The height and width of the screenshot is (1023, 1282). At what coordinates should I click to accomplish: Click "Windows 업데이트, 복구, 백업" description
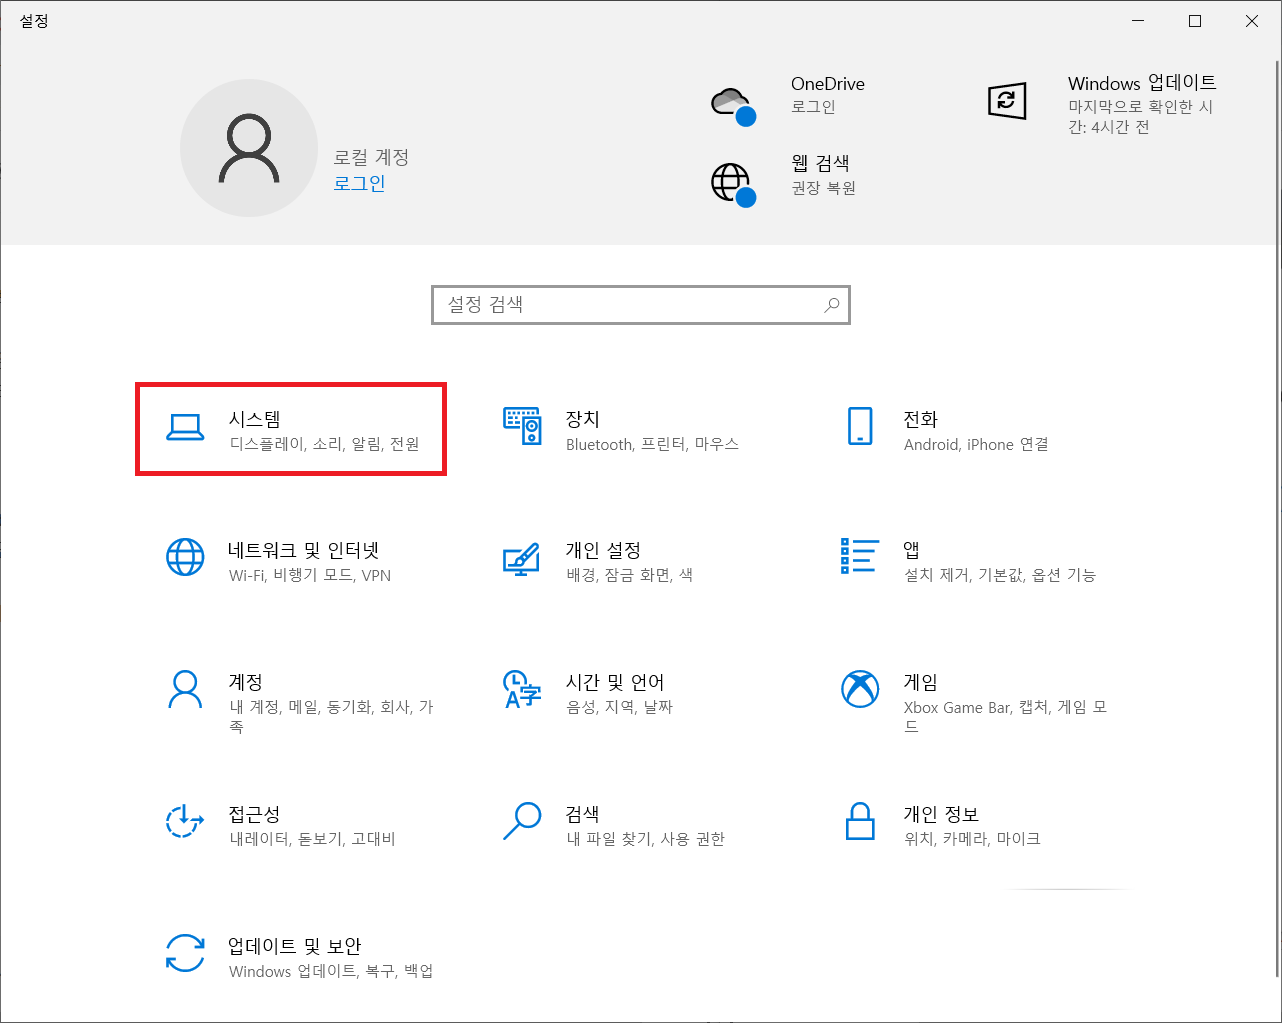[331, 971]
